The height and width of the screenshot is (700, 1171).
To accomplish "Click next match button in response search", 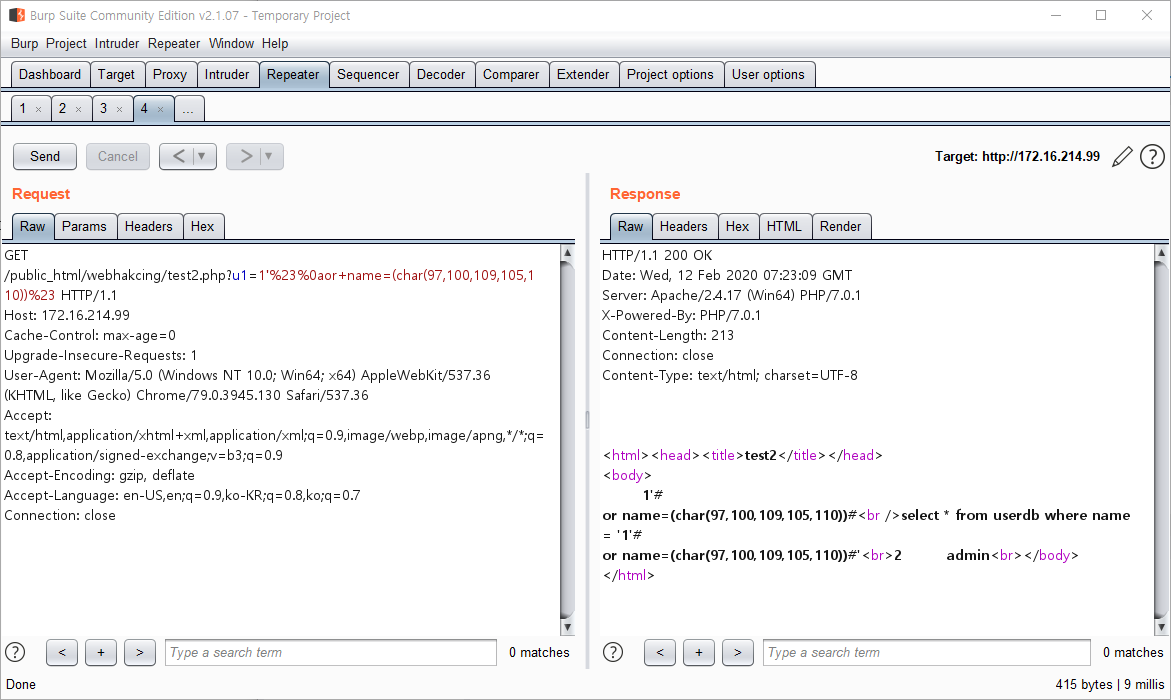I will [x=738, y=652].
